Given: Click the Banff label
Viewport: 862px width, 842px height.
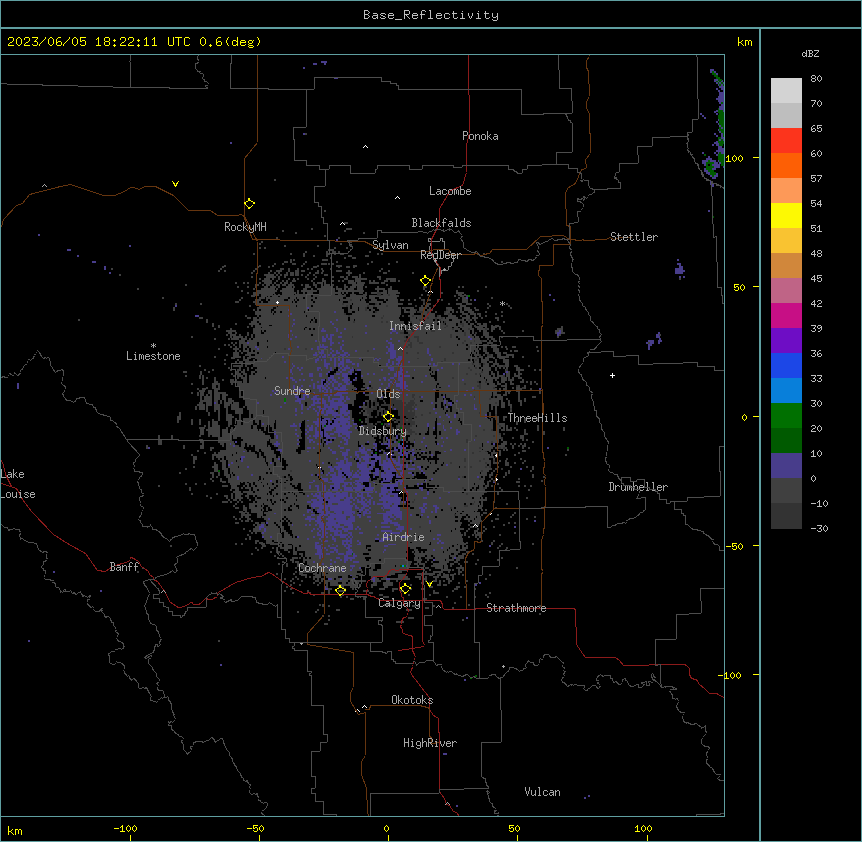Looking at the screenshot, I should tap(124, 567).
